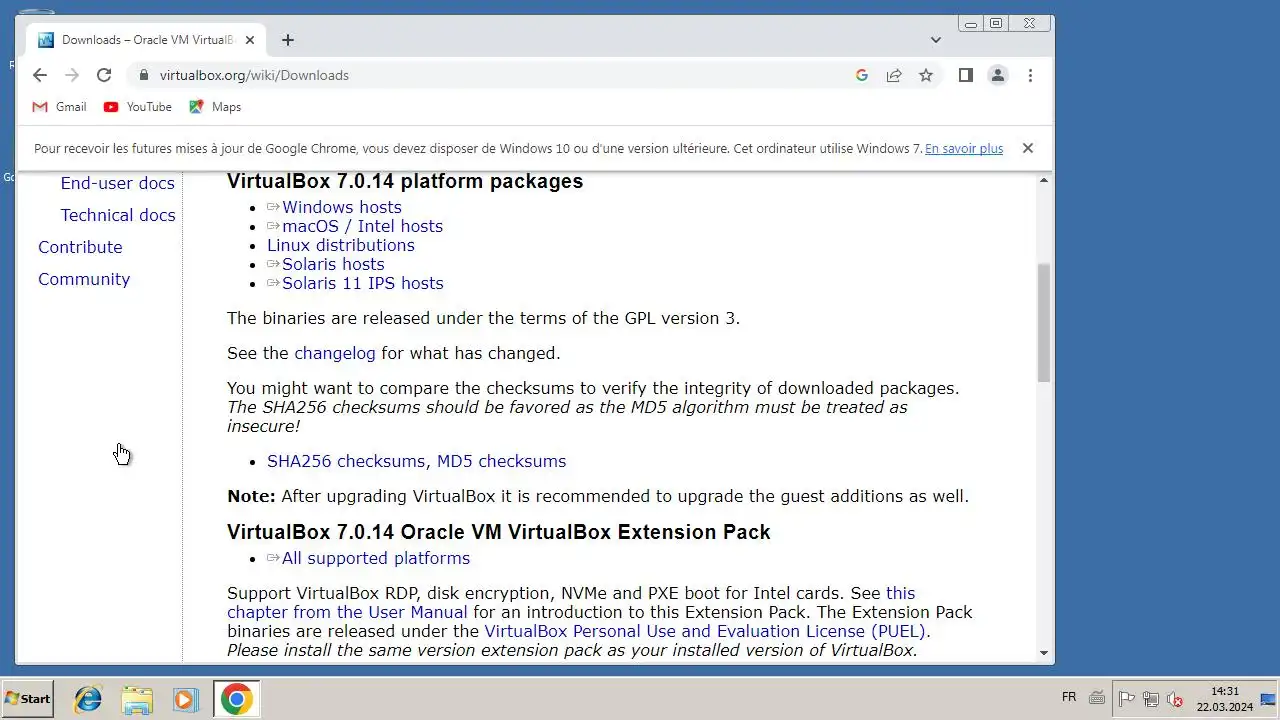Open End-user docs in sidebar
1280x720 pixels.
click(x=117, y=183)
